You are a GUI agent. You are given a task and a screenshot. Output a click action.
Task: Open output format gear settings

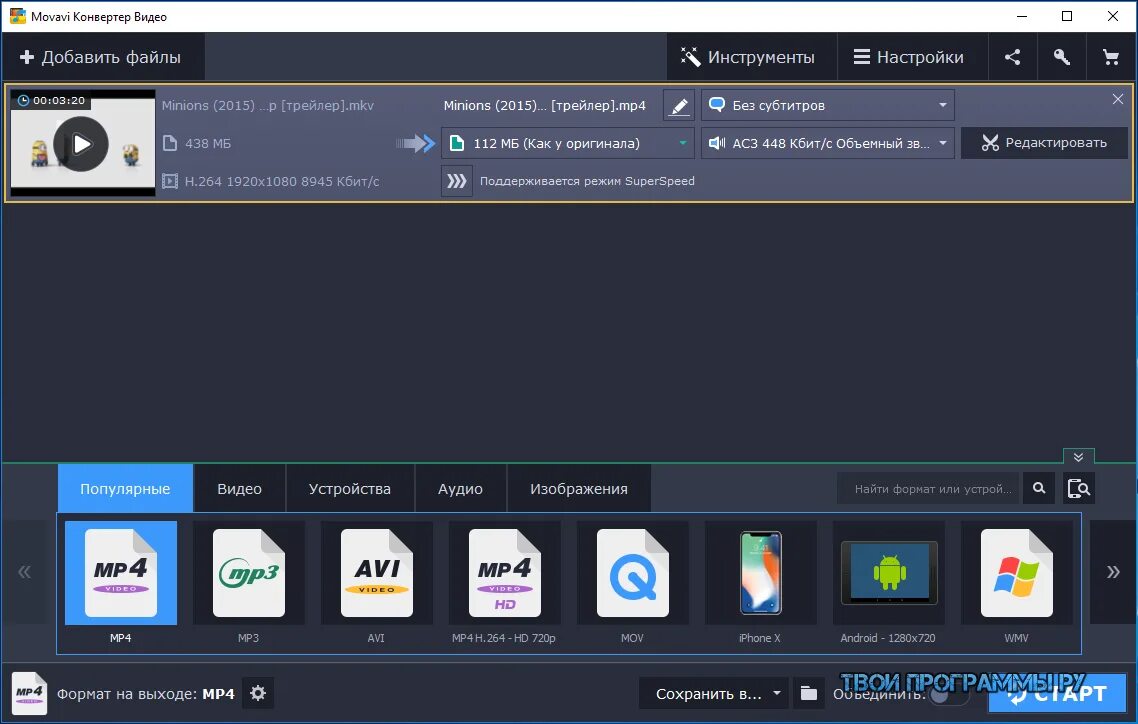(258, 693)
